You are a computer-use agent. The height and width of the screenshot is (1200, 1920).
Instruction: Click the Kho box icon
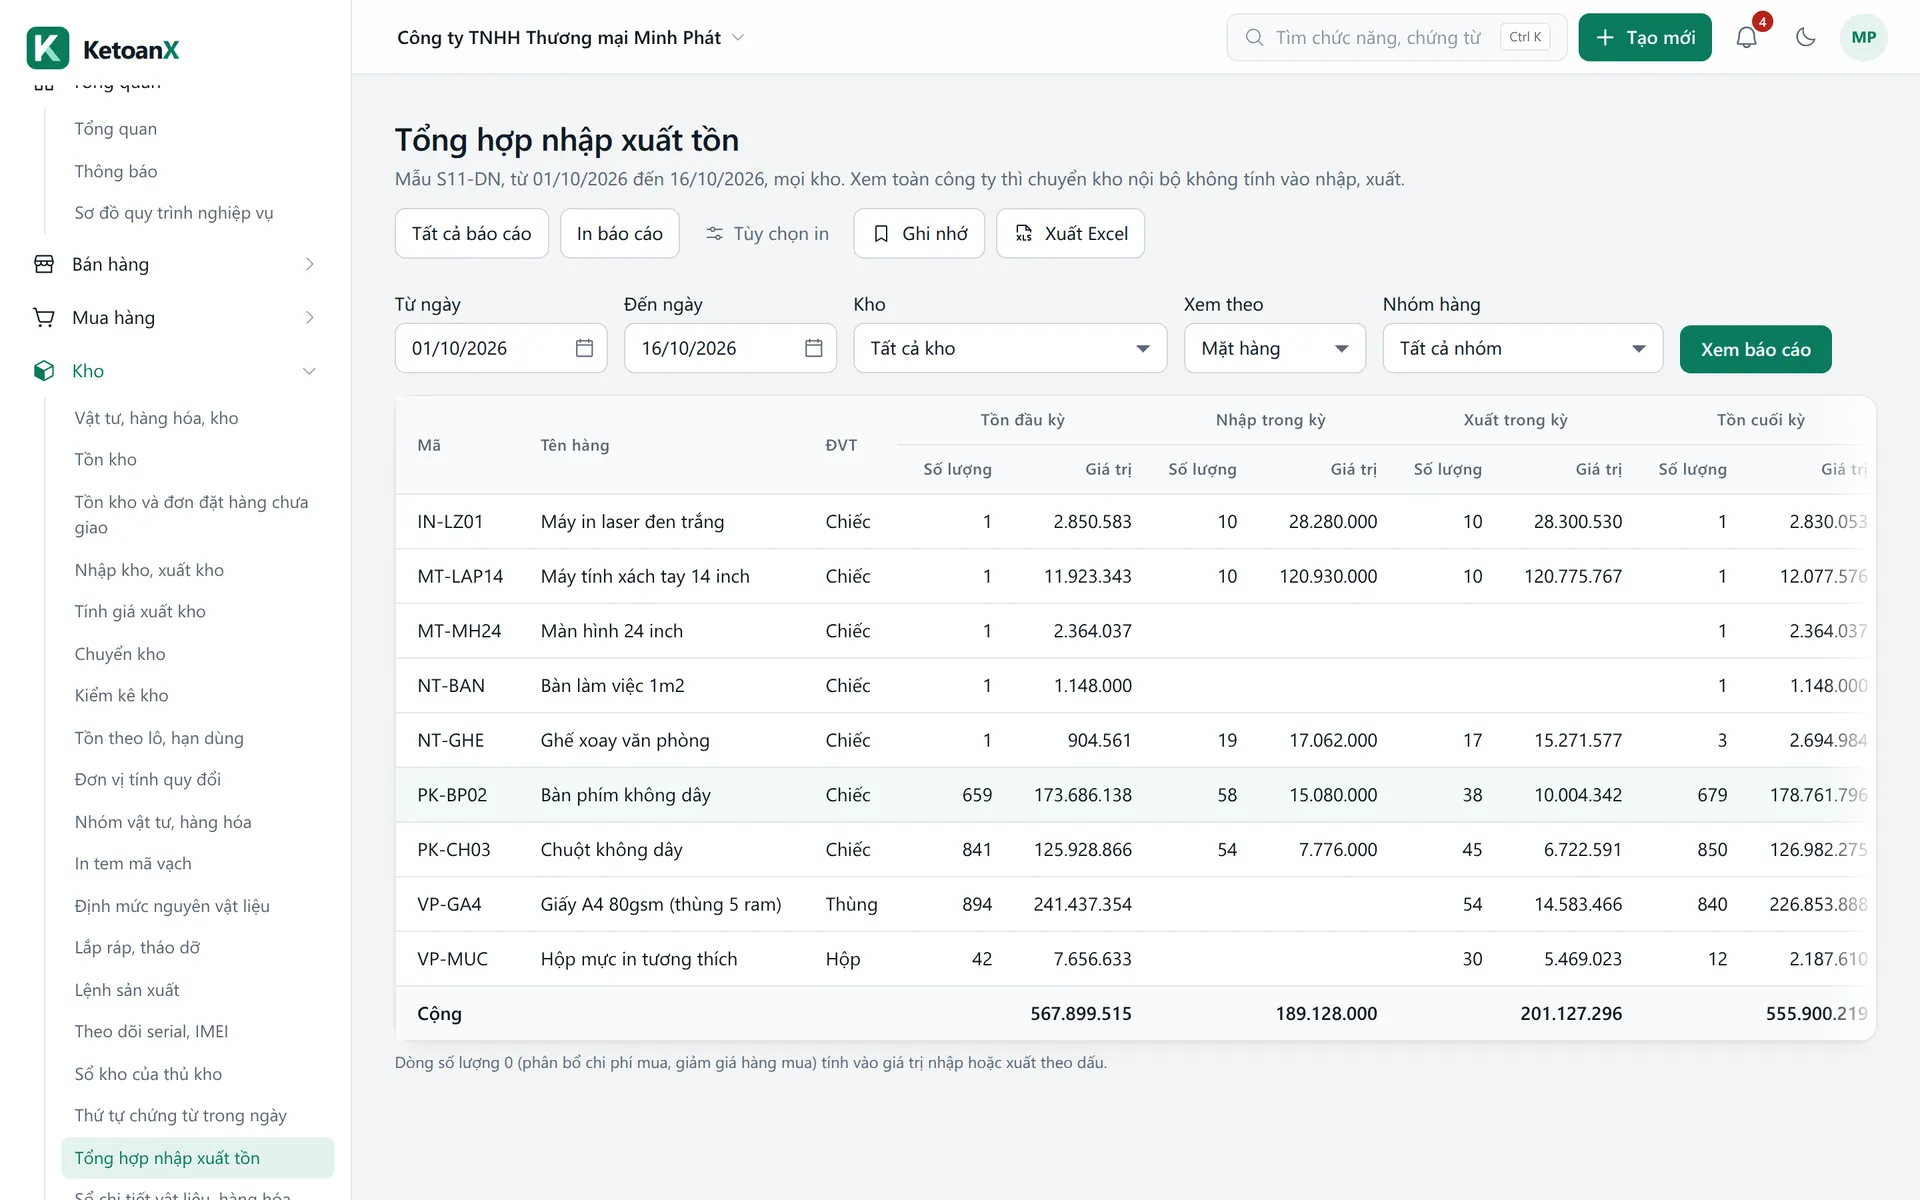pyautogui.click(x=44, y=371)
